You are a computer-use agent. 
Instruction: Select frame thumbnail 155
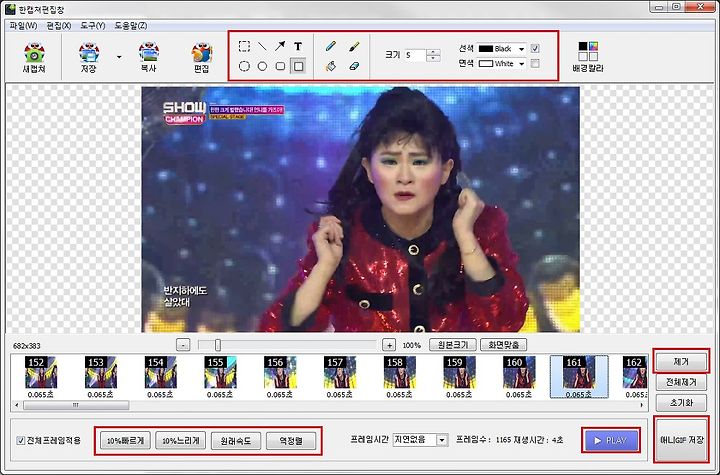pyautogui.click(x=220, y=376)
